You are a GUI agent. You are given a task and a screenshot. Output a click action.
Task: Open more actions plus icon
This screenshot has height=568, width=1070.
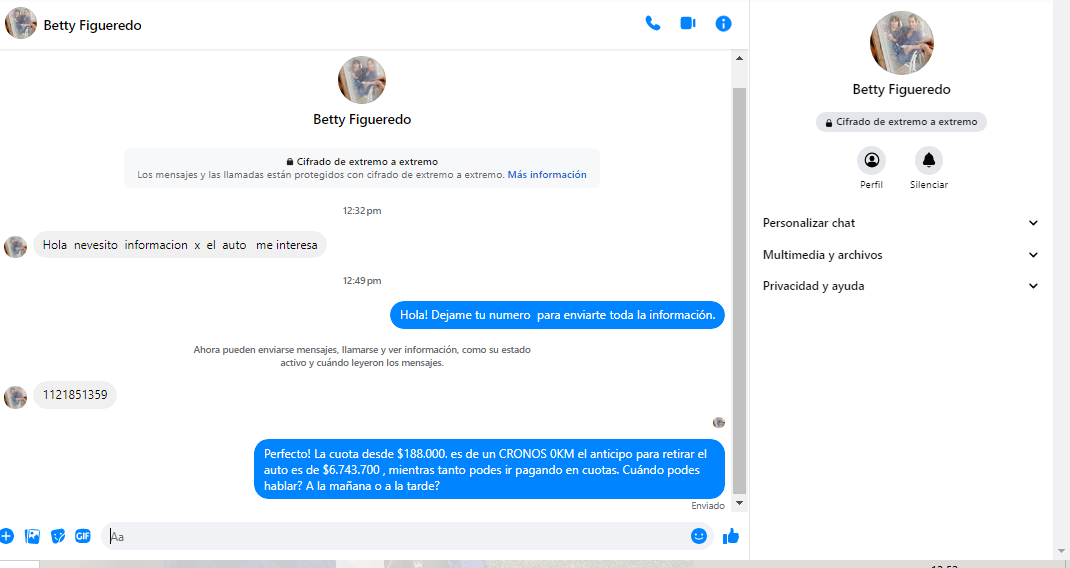(x=6, y=536)
